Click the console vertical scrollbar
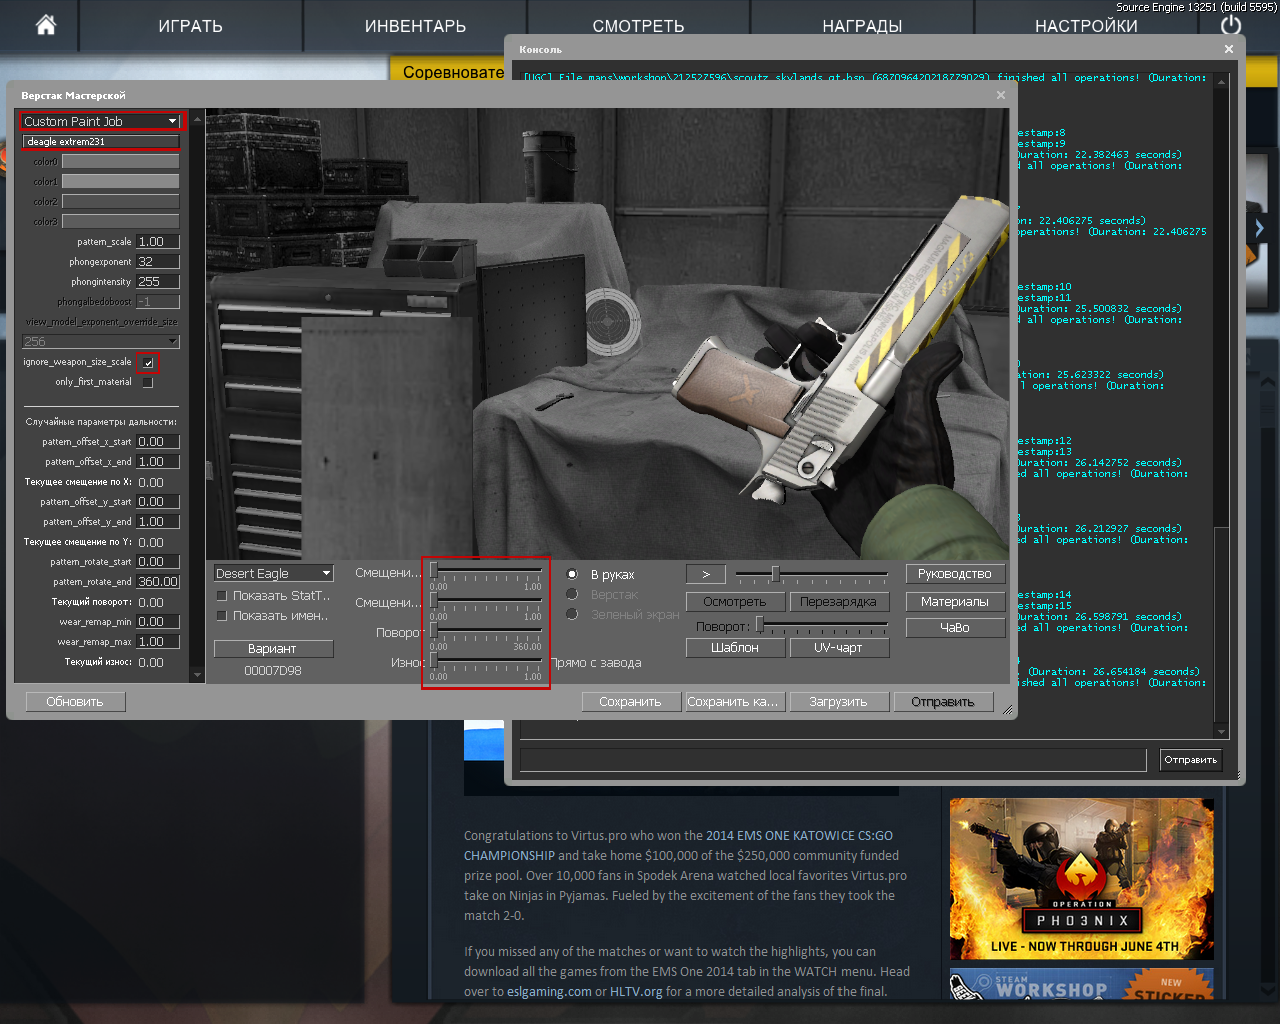 [1221, 408]
